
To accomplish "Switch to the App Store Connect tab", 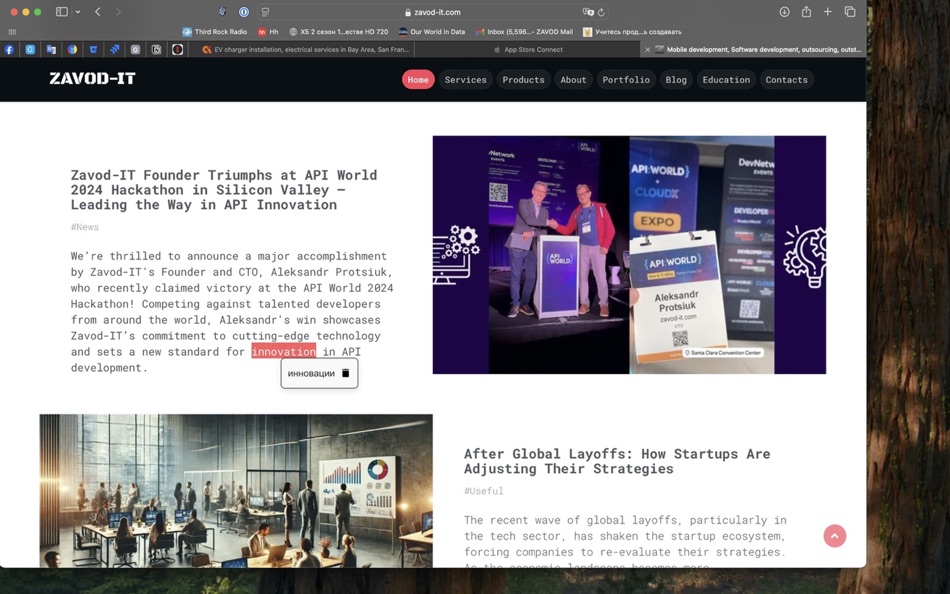I will [527, 50].
